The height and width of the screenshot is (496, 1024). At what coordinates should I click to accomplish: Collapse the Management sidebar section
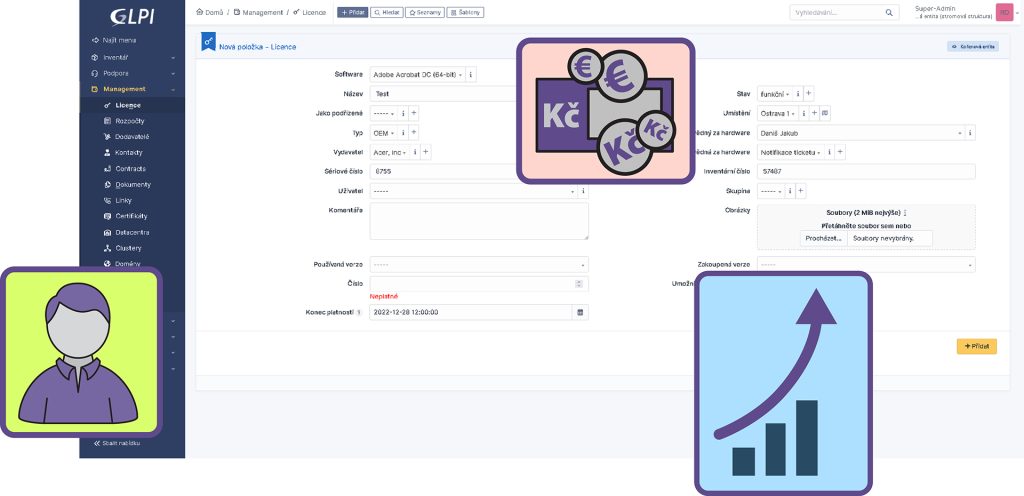132,89
